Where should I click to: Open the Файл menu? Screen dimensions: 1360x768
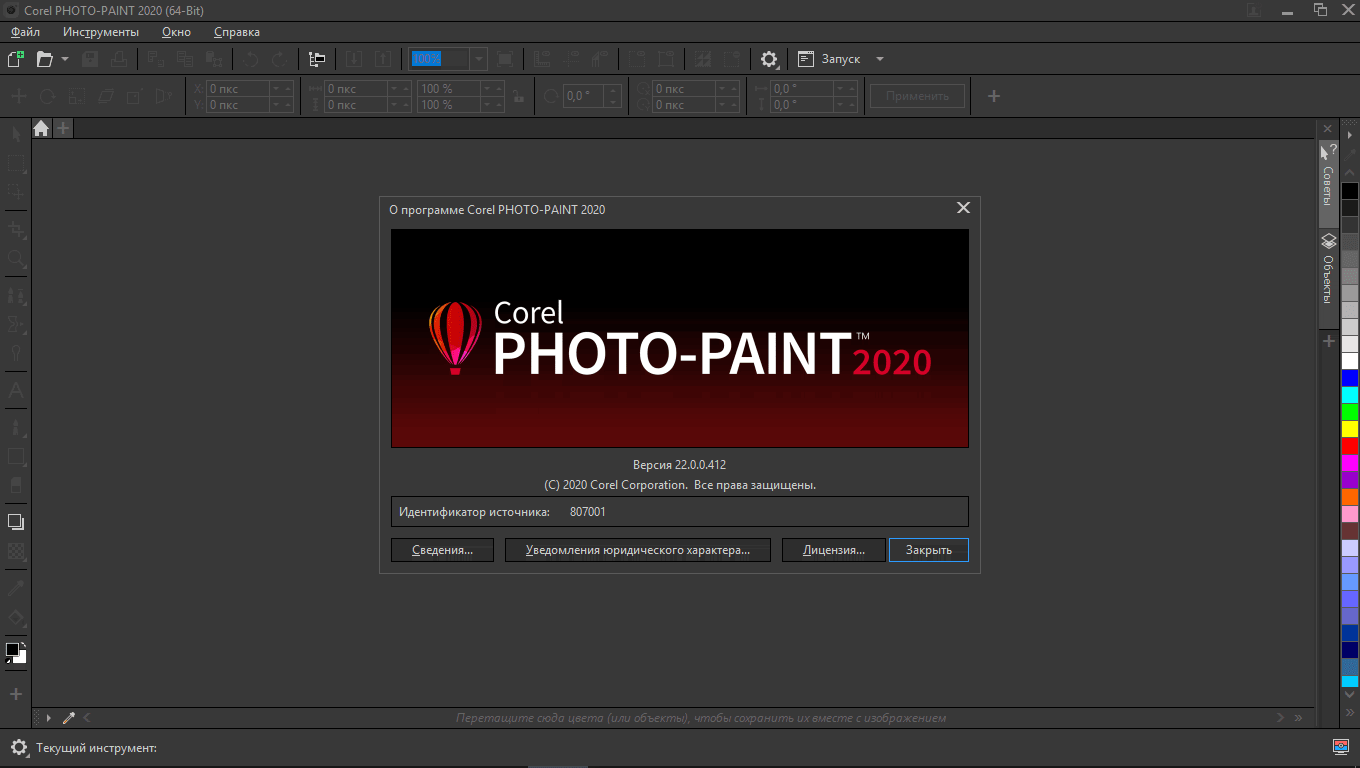point(25,32)
